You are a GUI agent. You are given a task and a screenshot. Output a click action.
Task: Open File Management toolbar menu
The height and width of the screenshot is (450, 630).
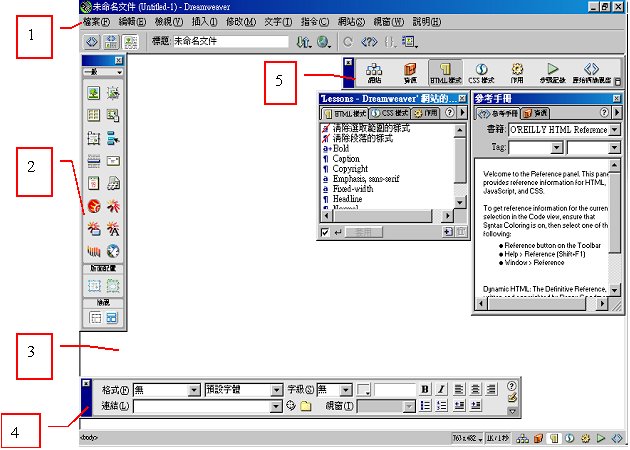pyautogui.click(x=304, y=42)
